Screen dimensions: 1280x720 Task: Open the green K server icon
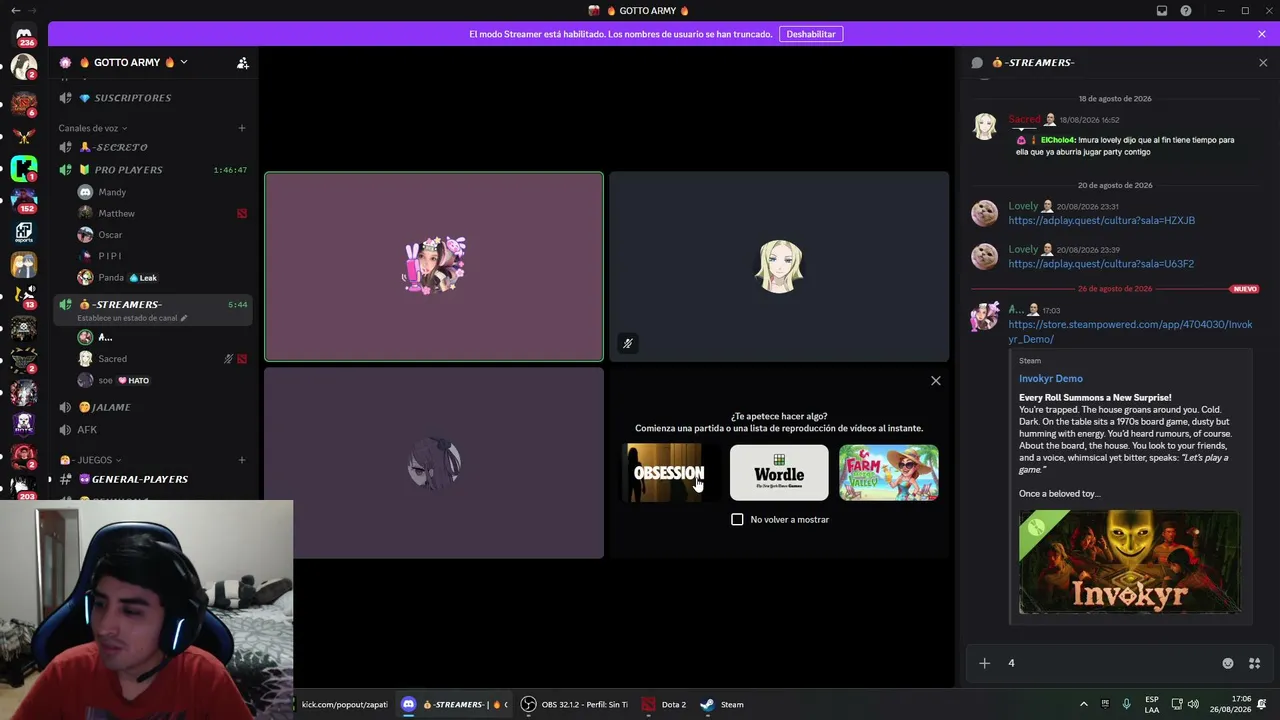24,167
